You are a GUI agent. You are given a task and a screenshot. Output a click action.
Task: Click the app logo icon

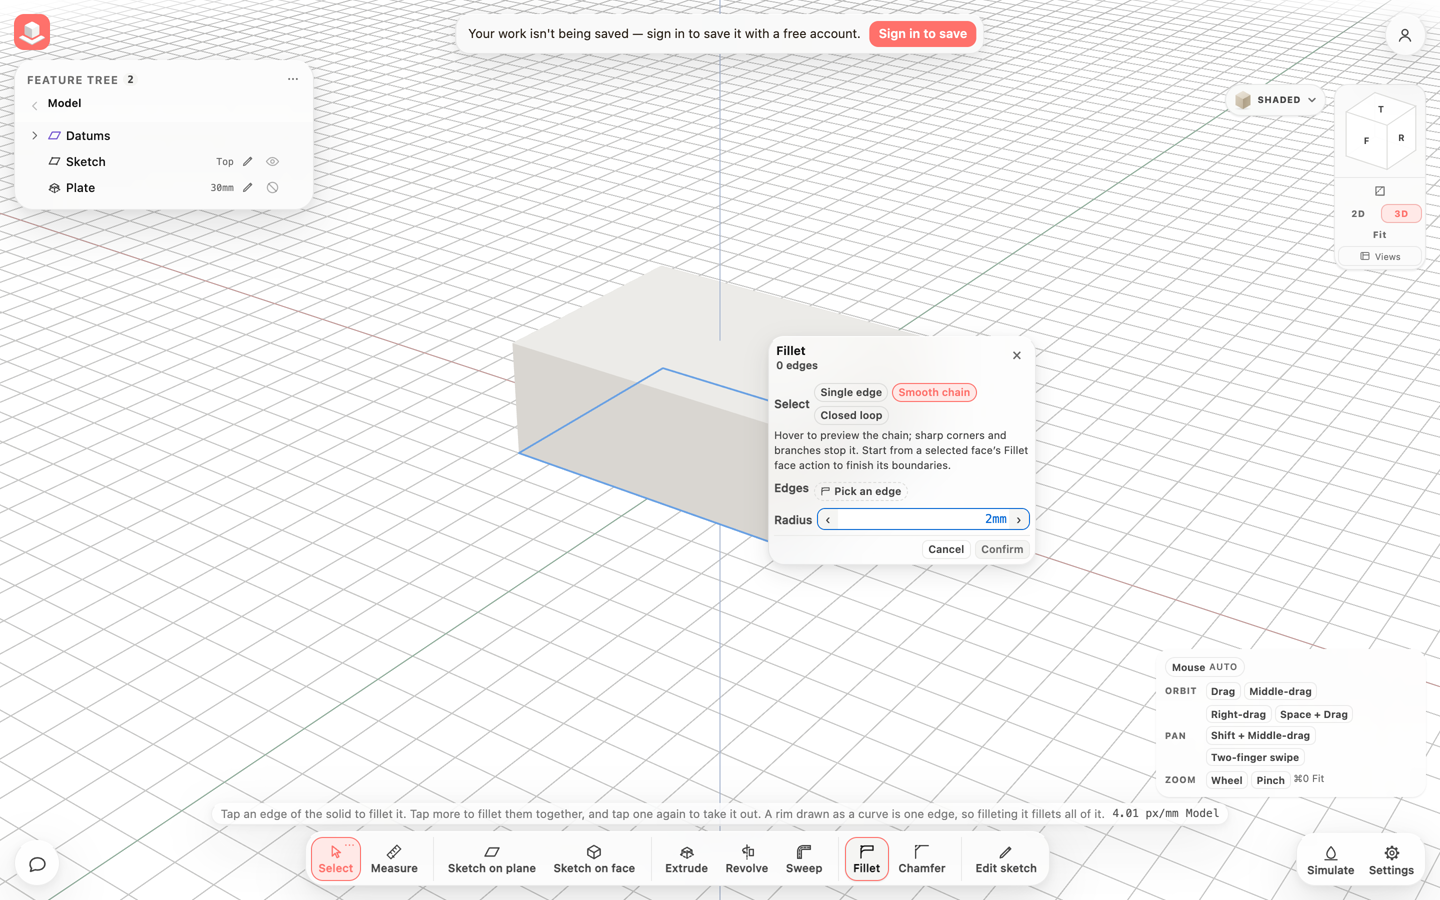32,32
